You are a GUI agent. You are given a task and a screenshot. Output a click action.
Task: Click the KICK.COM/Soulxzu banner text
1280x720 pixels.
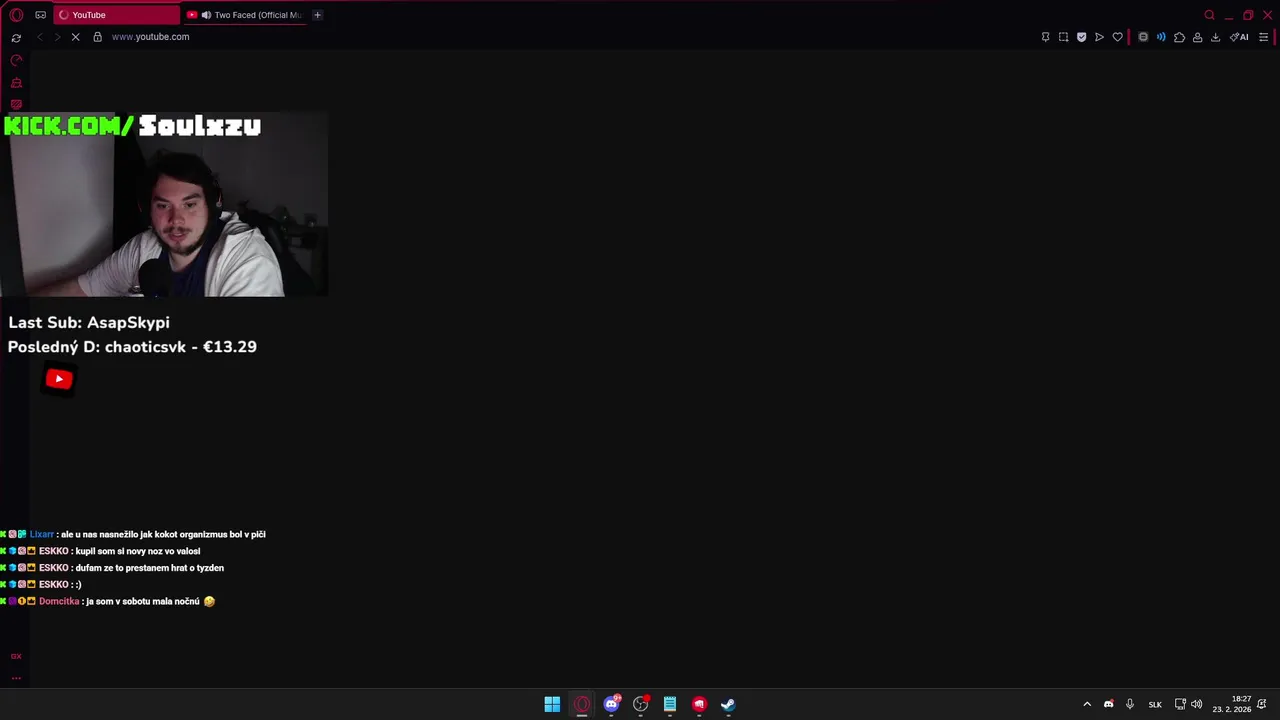(x=132, y=125)
